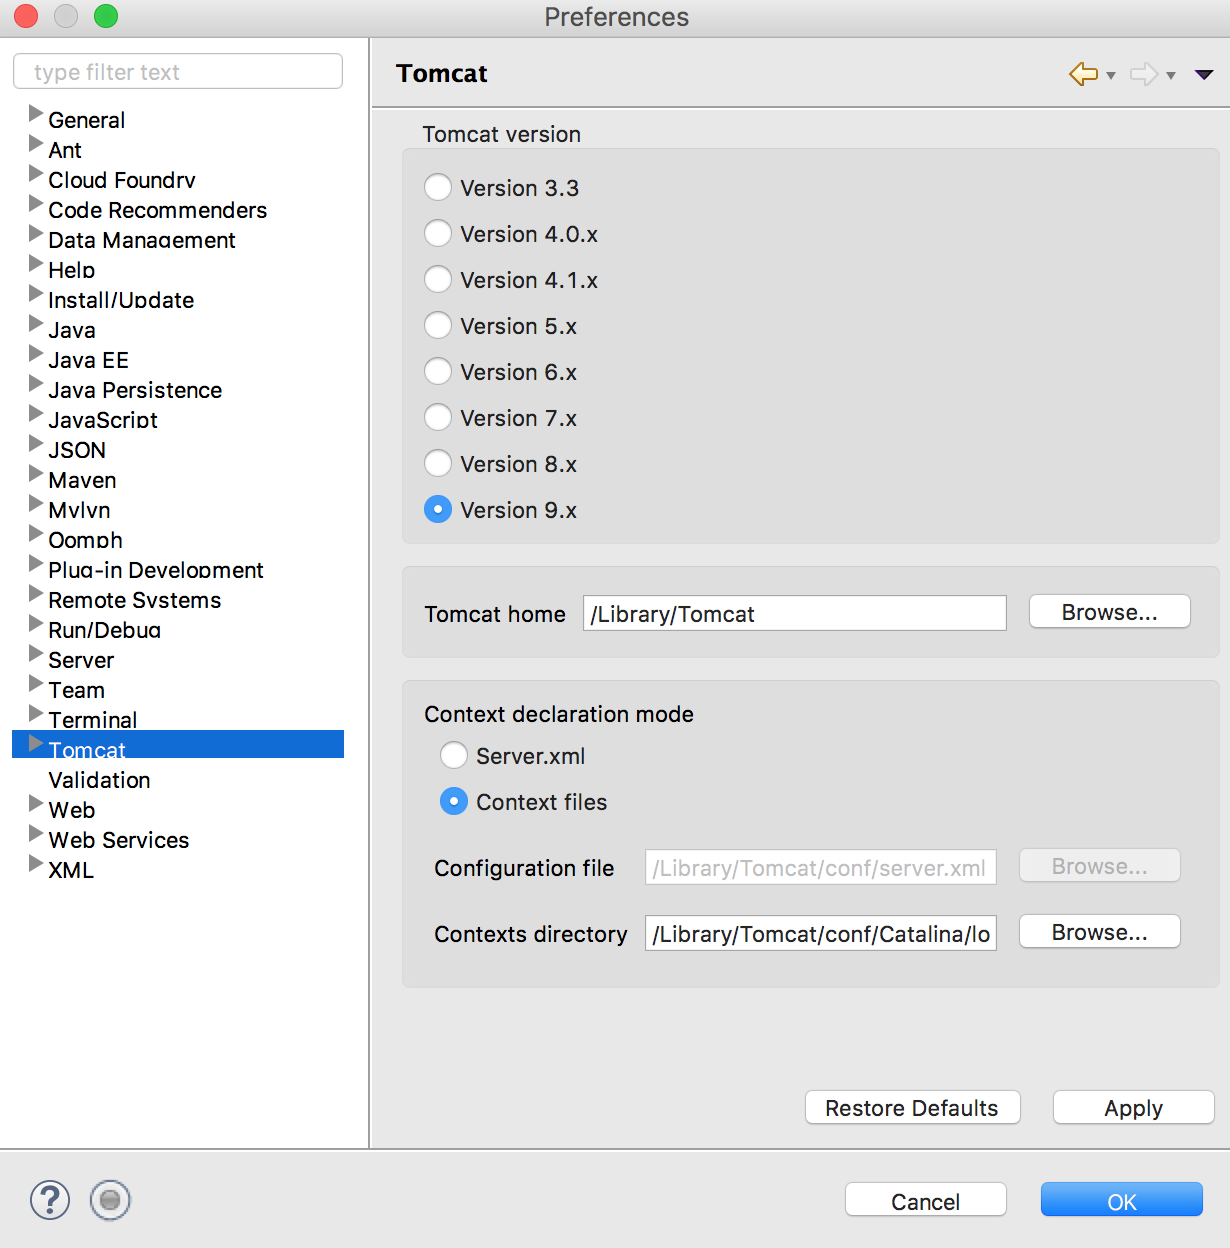Expand the General tree node
Screen dimensions: 1230x1248
point(36,113)
